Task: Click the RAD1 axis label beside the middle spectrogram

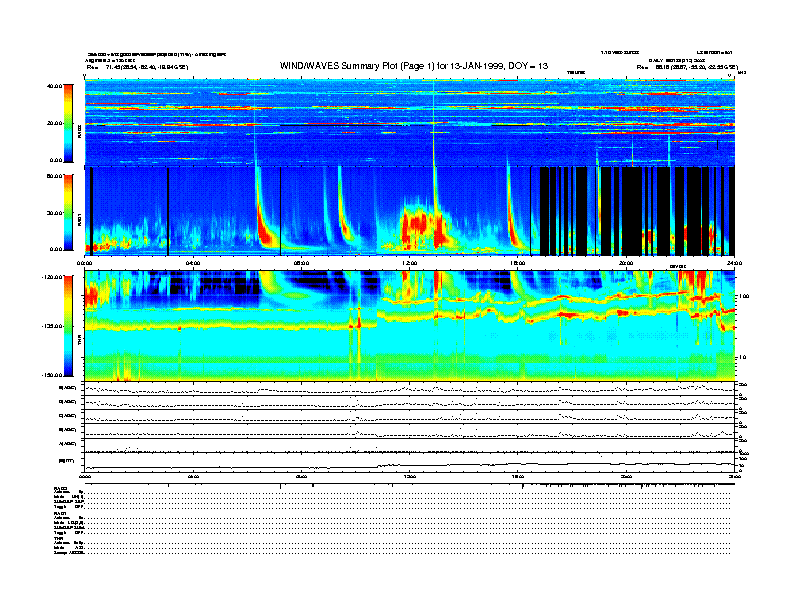Action: click(79, 220)
